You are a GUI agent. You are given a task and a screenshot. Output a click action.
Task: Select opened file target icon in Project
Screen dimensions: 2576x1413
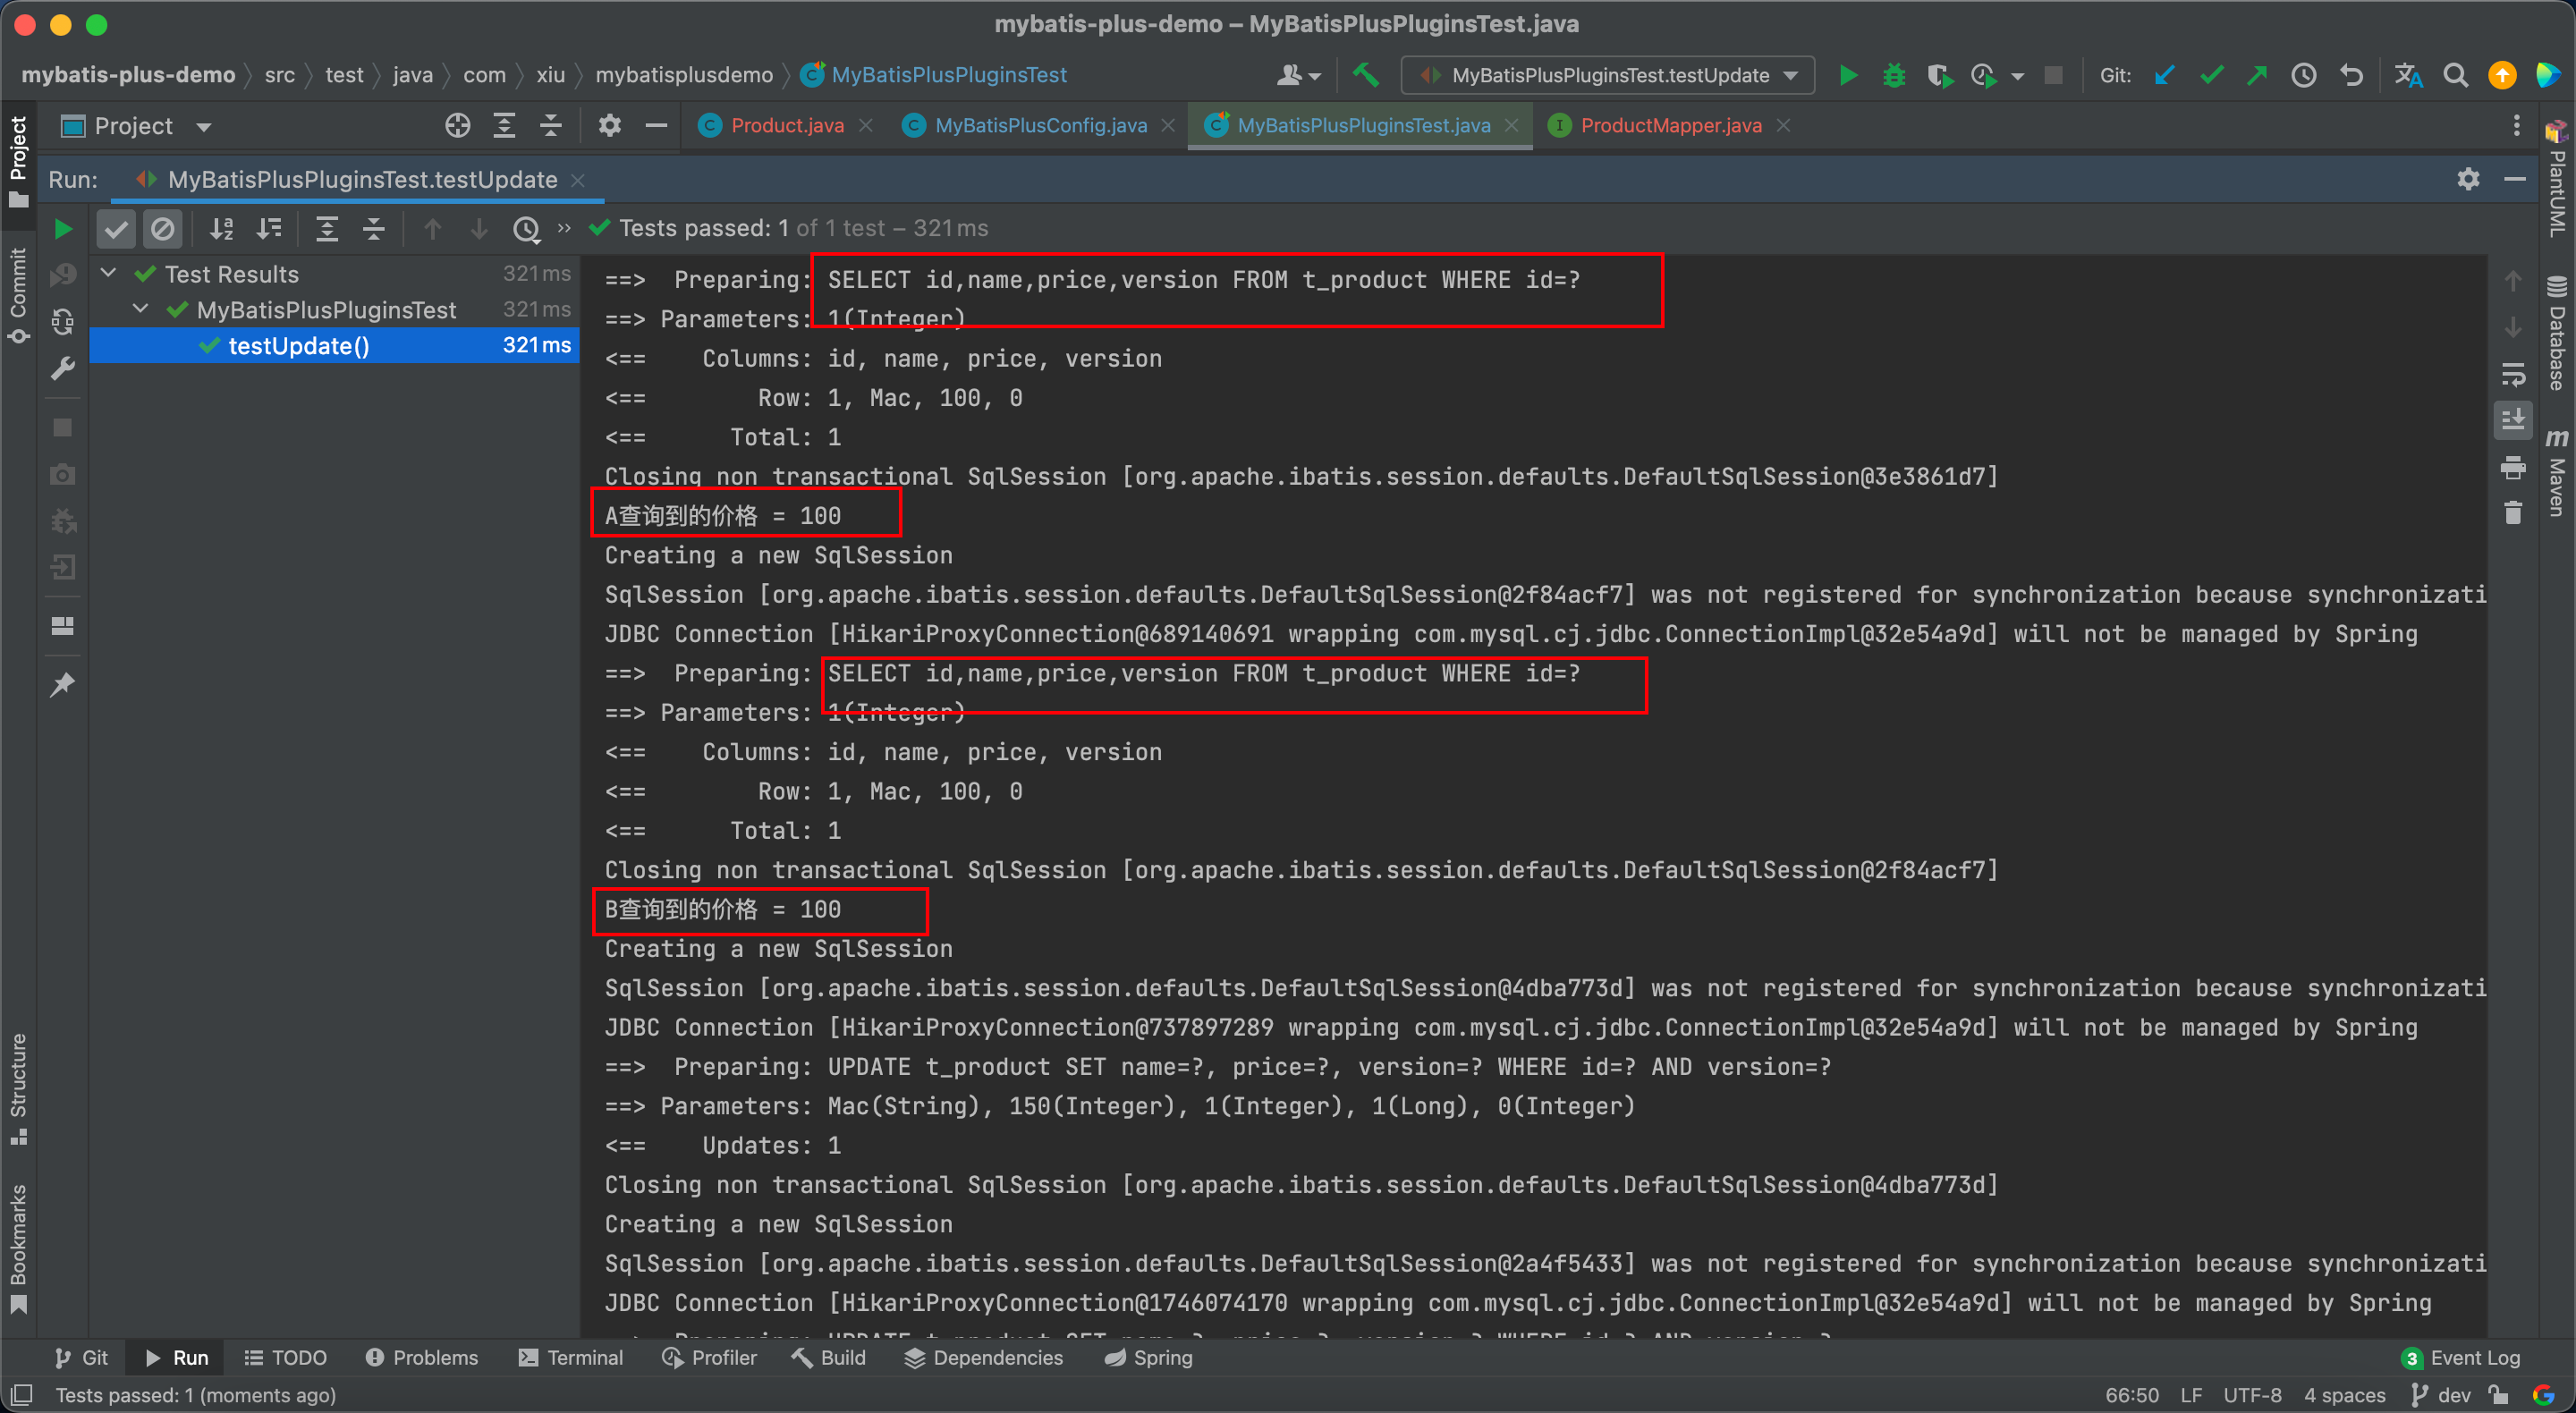[x=458, y=125]
